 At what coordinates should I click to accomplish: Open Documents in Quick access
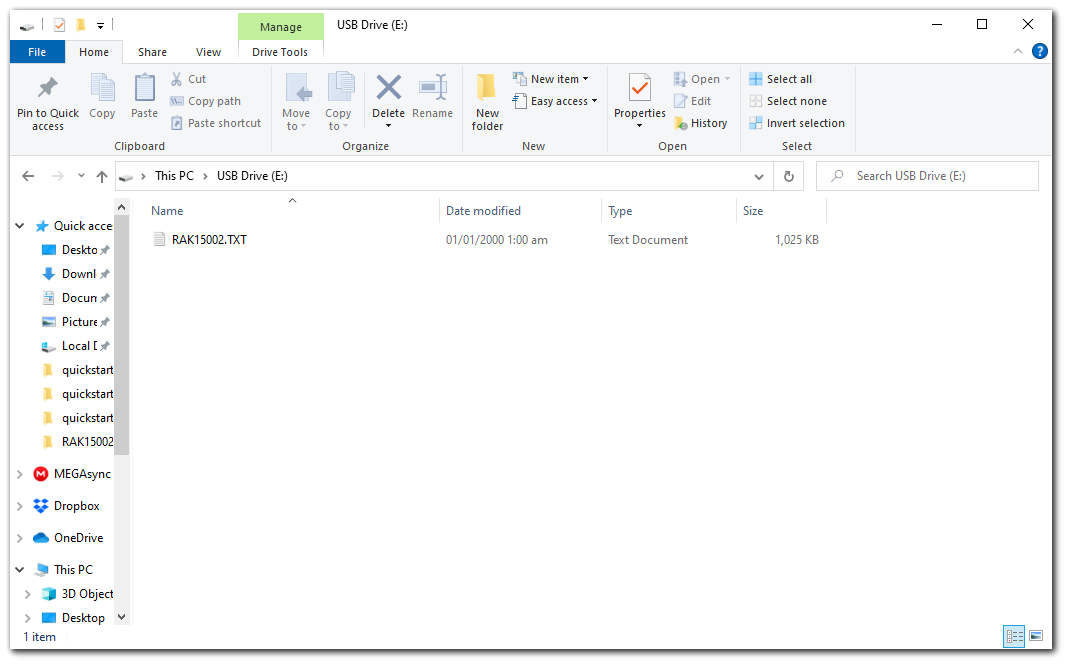(x=76, y=298)
